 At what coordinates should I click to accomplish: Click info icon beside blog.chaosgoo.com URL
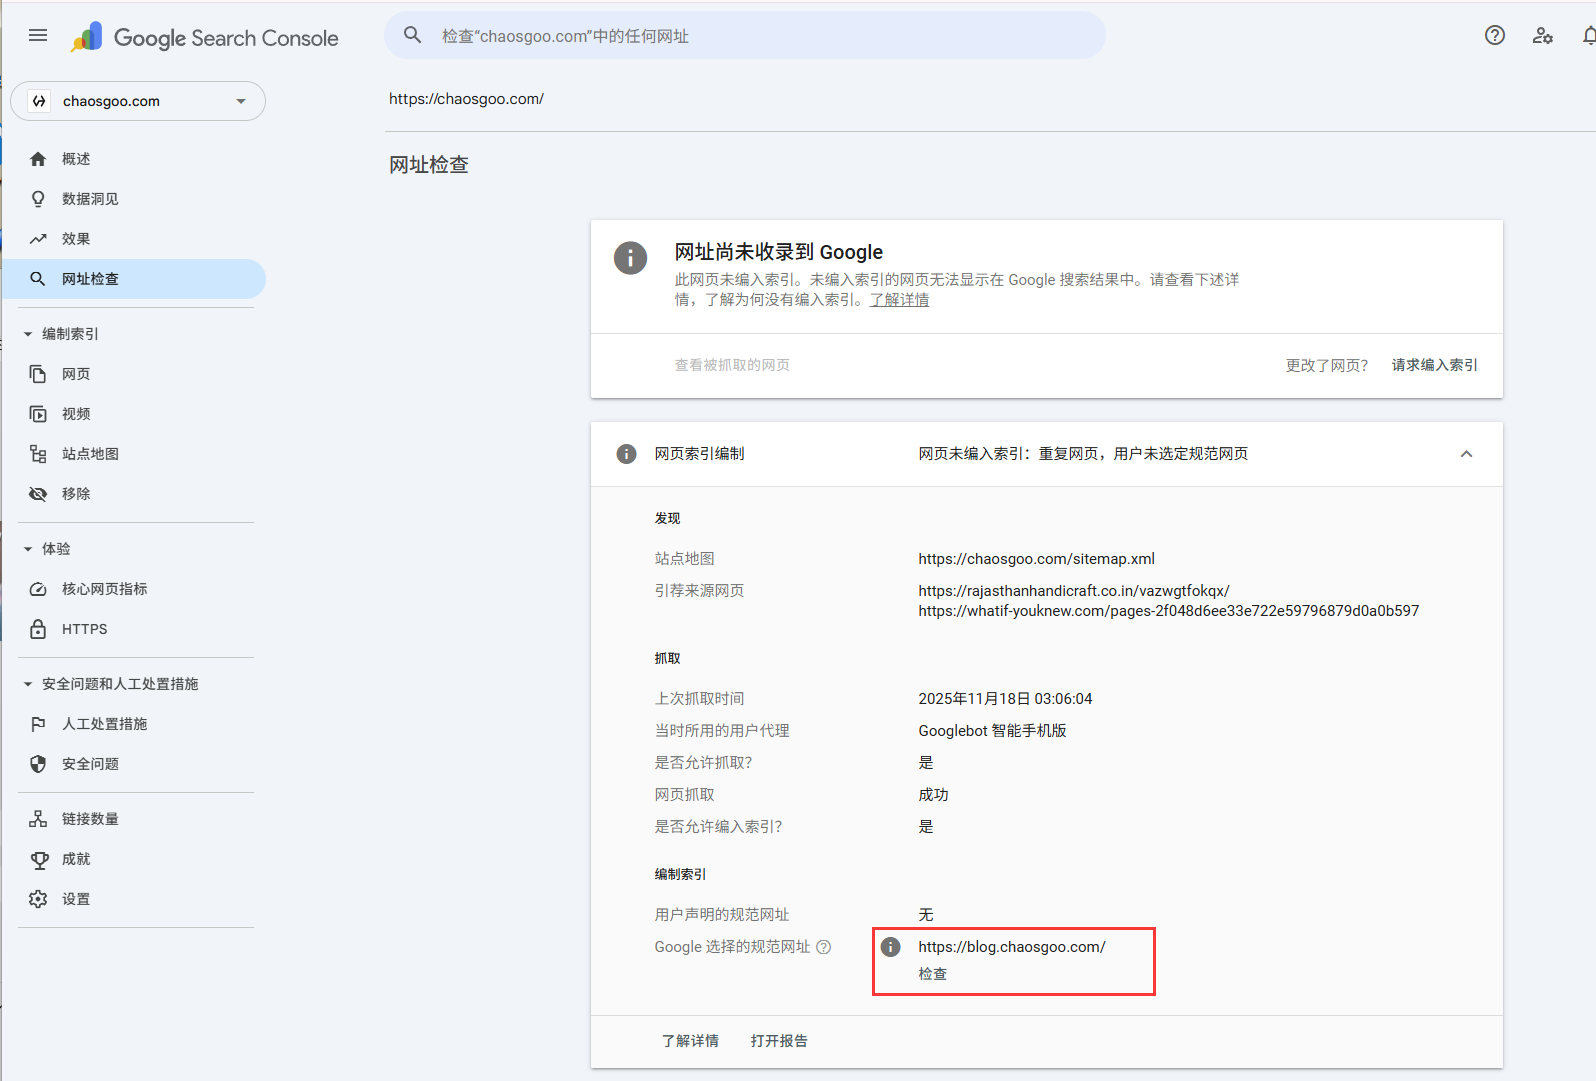pyautogui.click(x=891, y=947)
